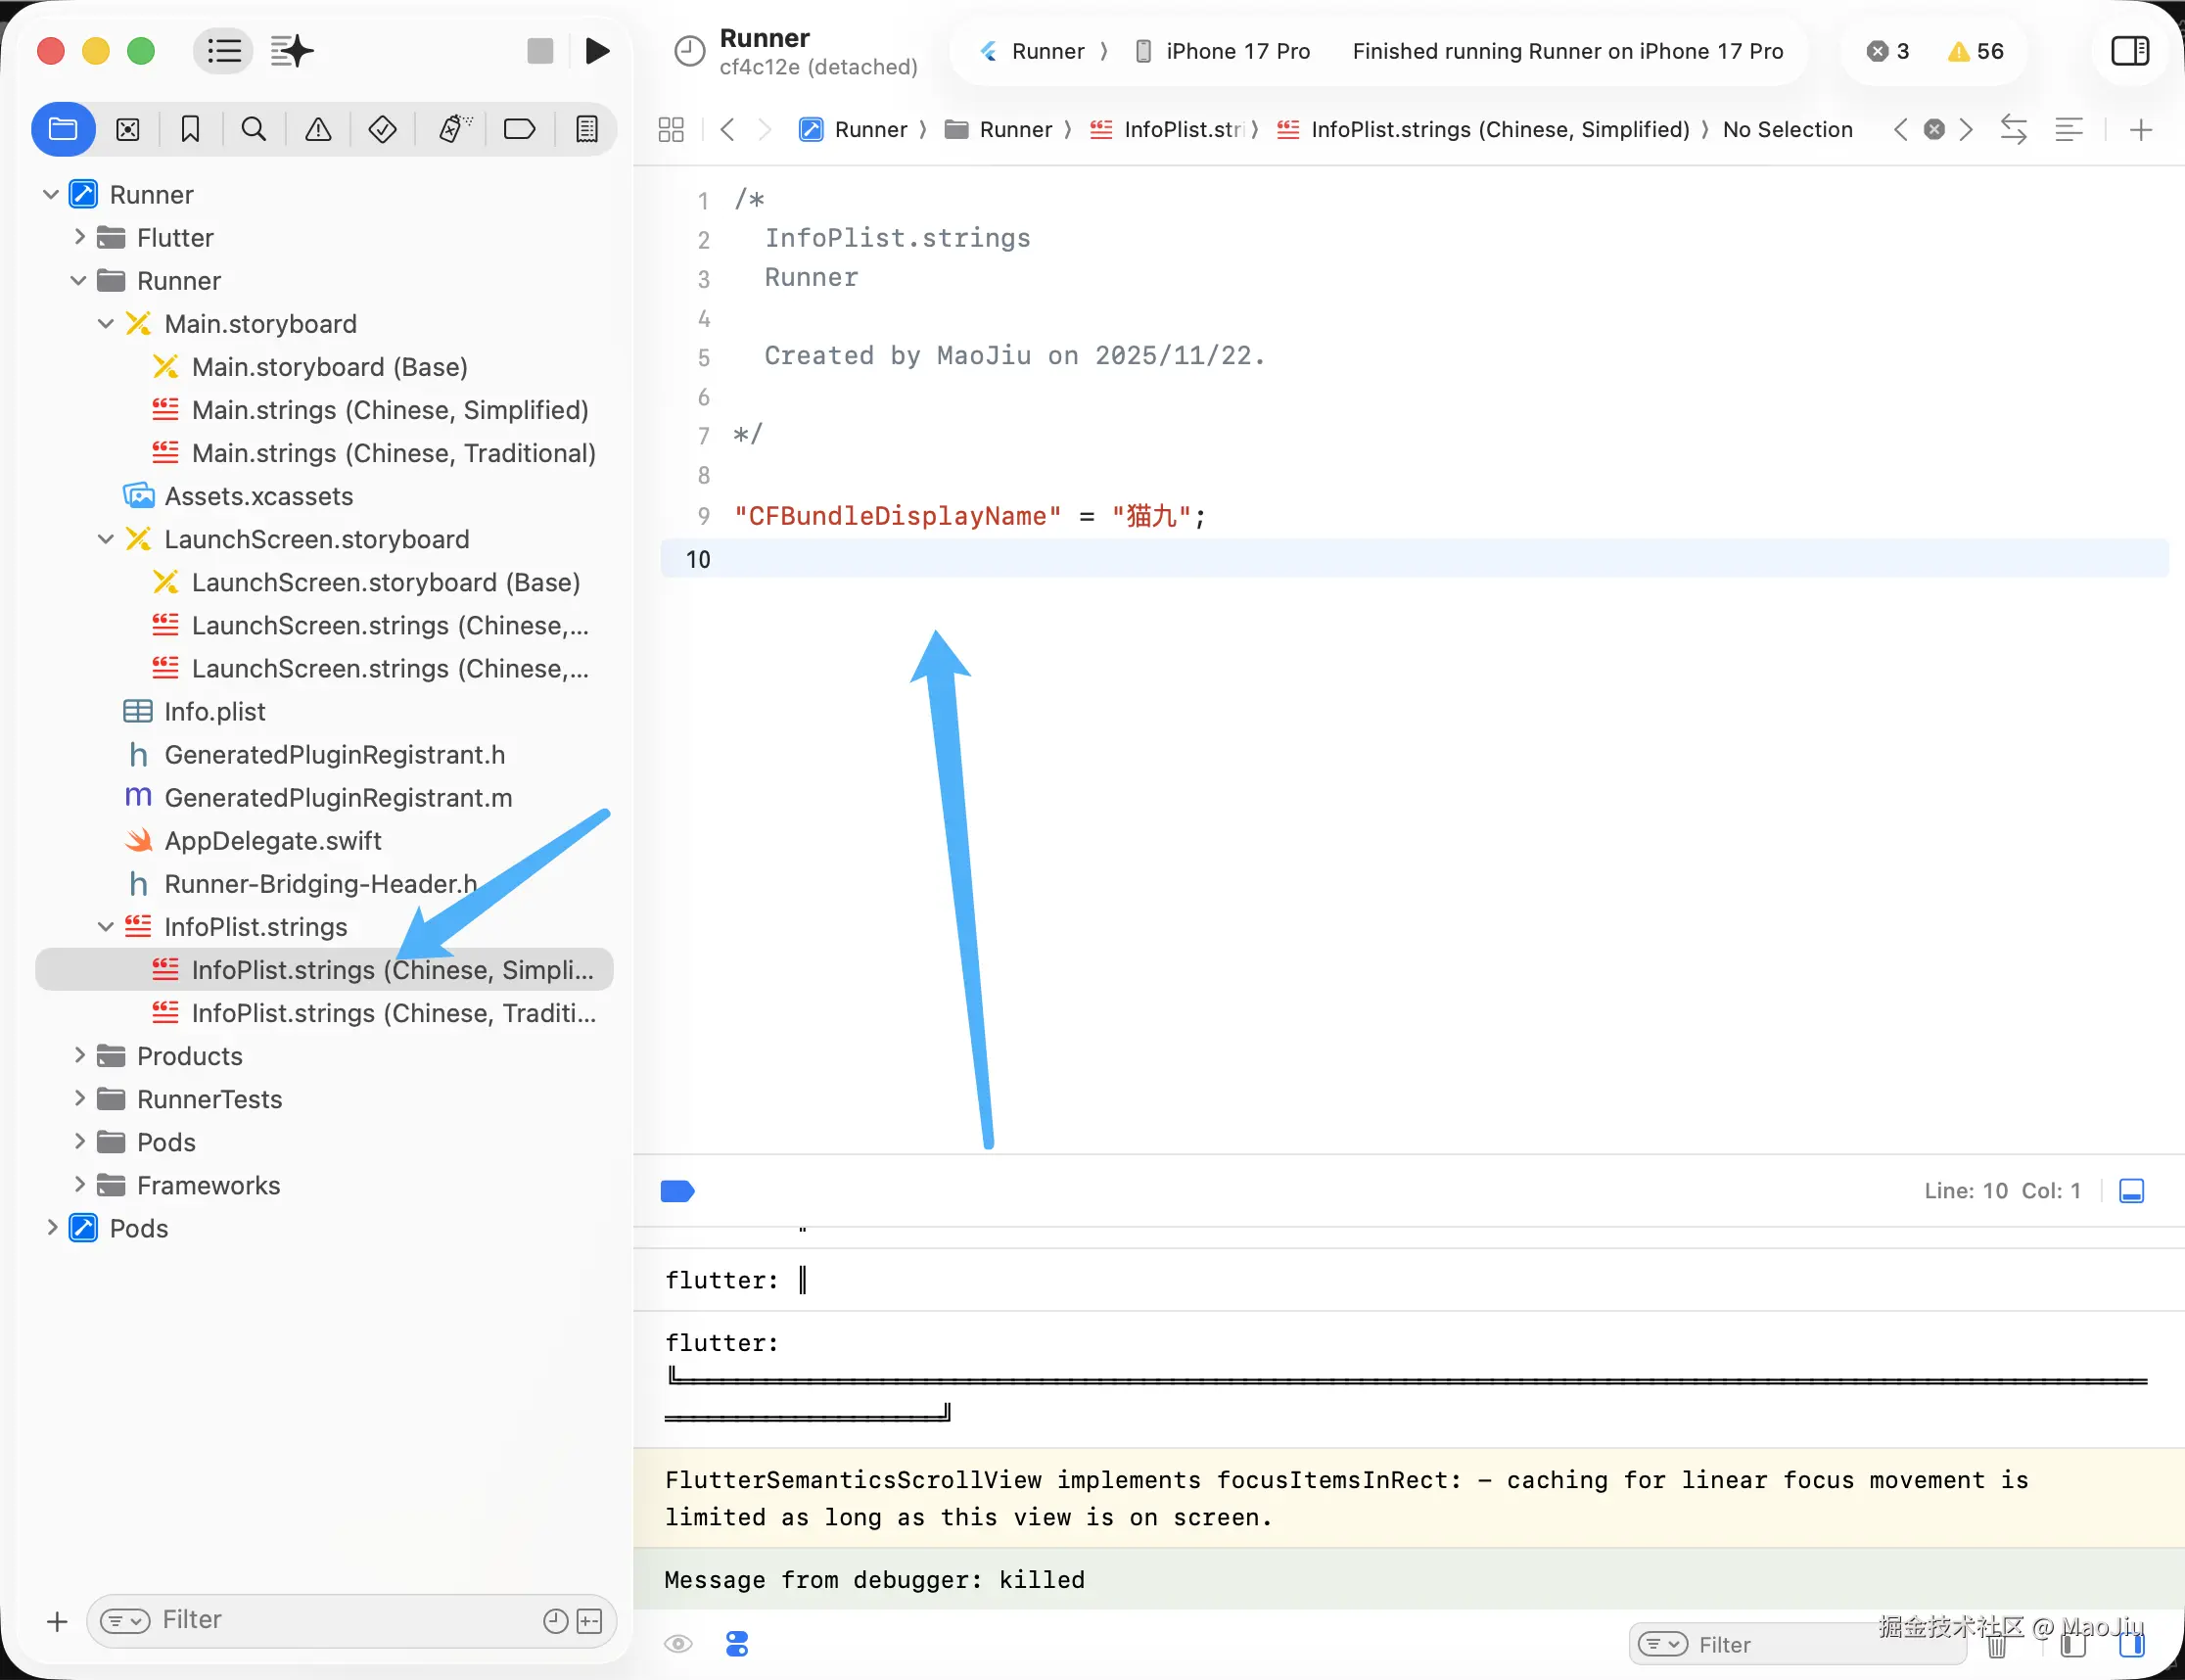Open the Bookmark navigator icon
2185x1680 pixels.
190,129
